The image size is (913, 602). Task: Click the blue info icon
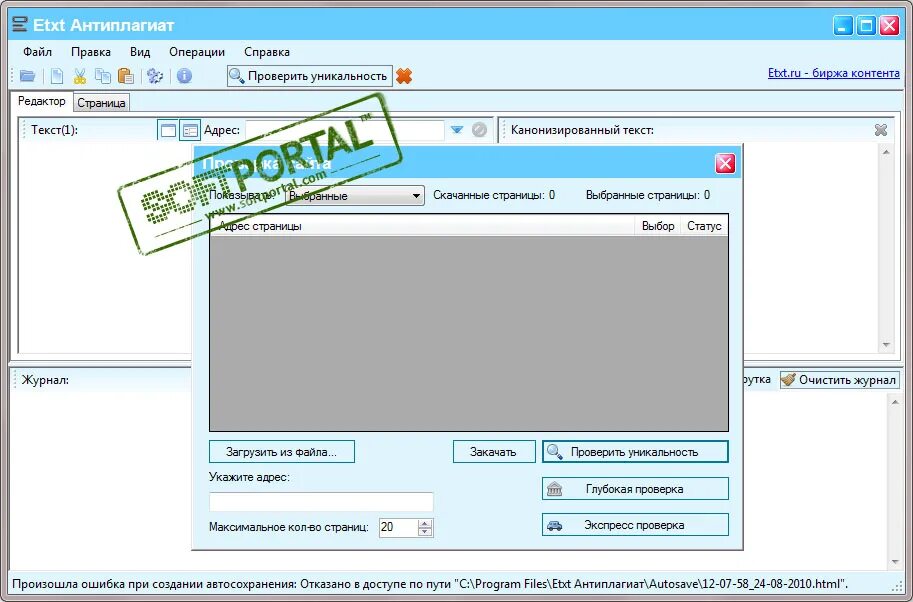185,76
